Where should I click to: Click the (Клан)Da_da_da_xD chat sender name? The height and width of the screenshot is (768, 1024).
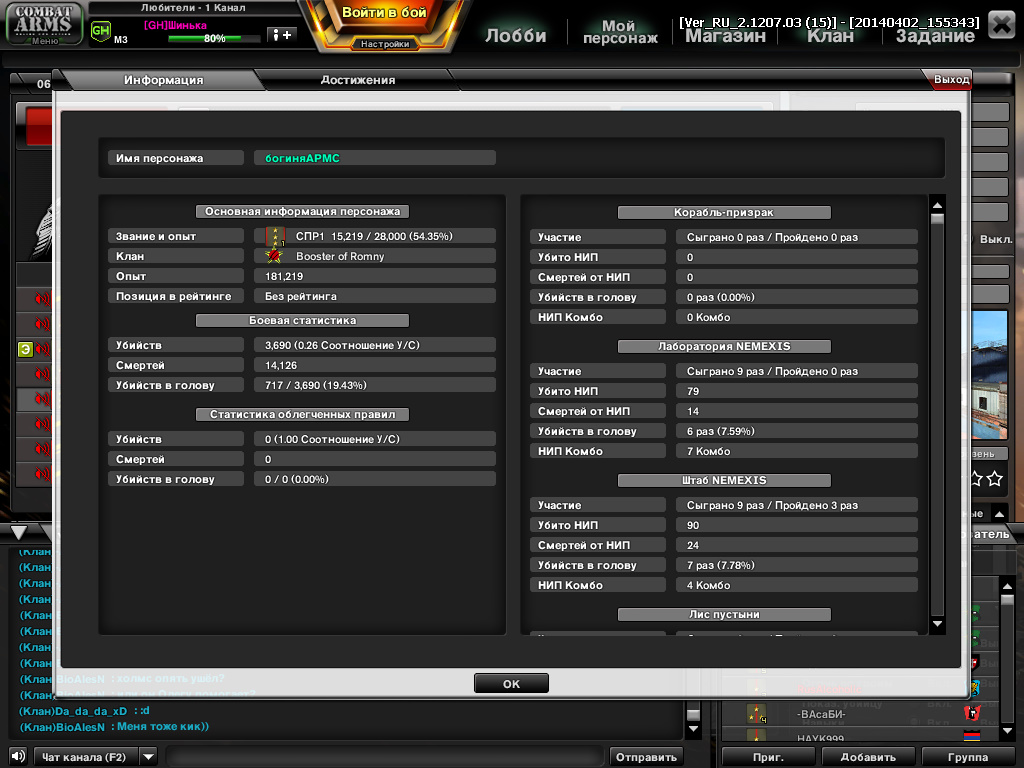point(73,711)
